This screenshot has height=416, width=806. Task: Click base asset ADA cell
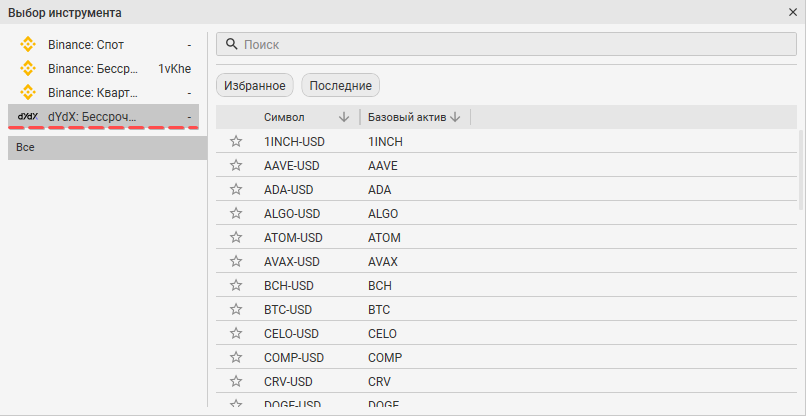(379, 190)
